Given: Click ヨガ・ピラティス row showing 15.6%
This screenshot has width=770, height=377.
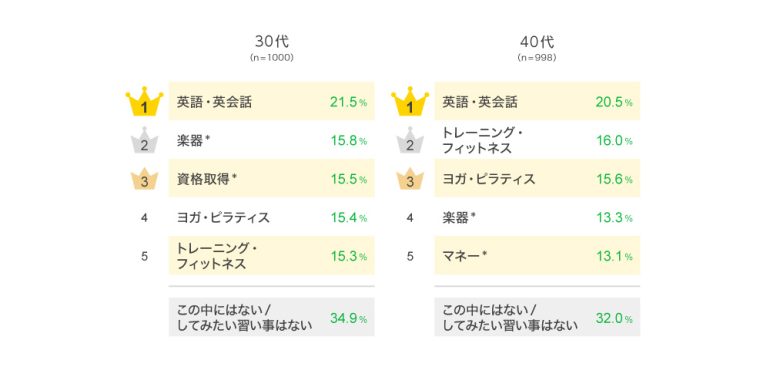Looking at the screenshot, I should [x=537, y=178].
